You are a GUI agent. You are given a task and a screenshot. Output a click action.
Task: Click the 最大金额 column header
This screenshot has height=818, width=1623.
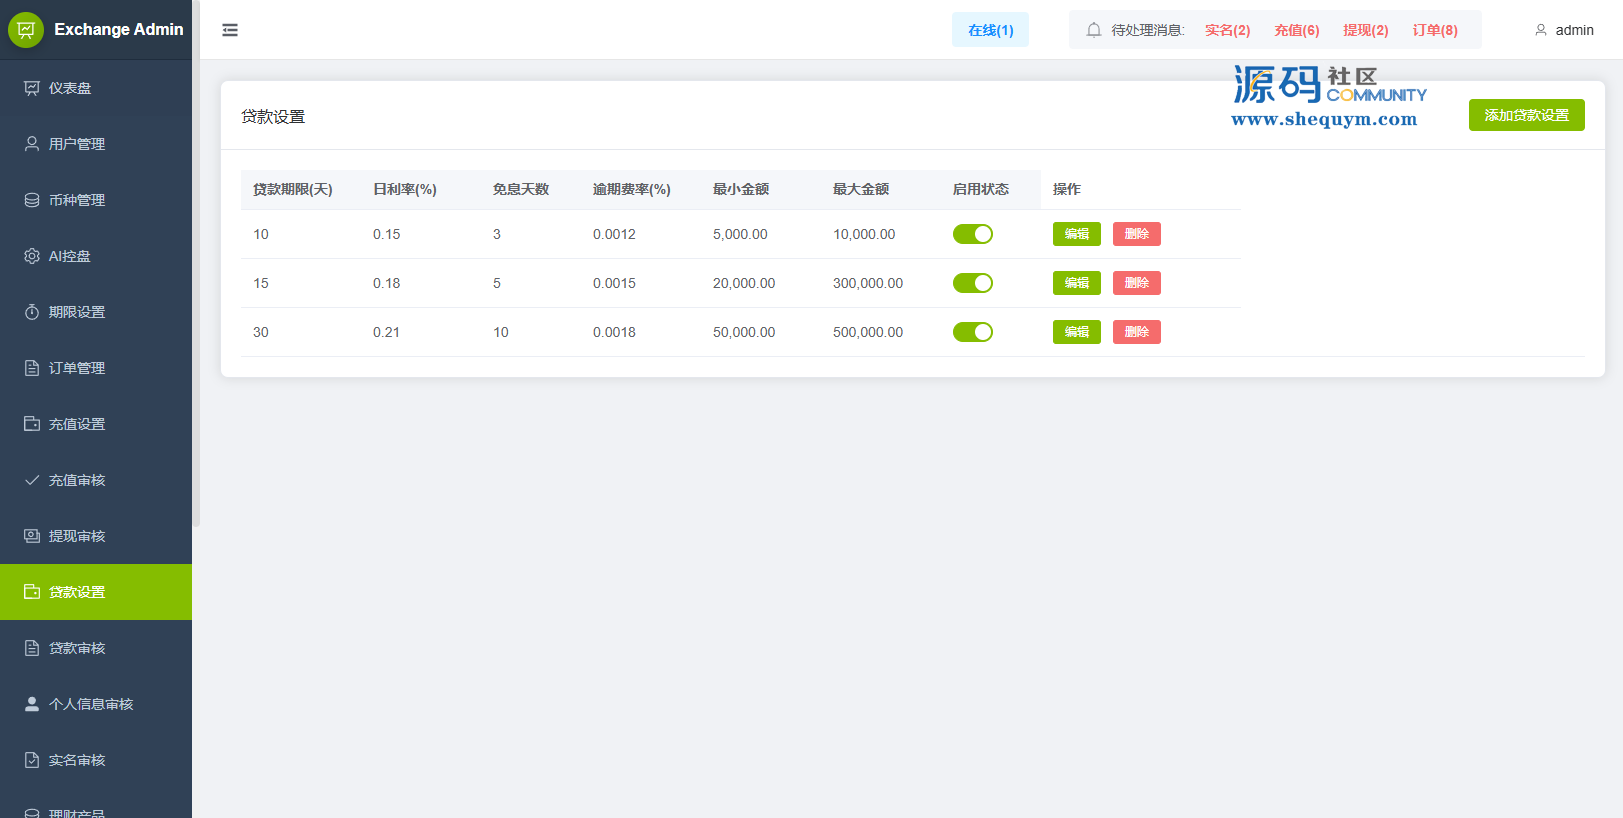(x=861, y=189)
